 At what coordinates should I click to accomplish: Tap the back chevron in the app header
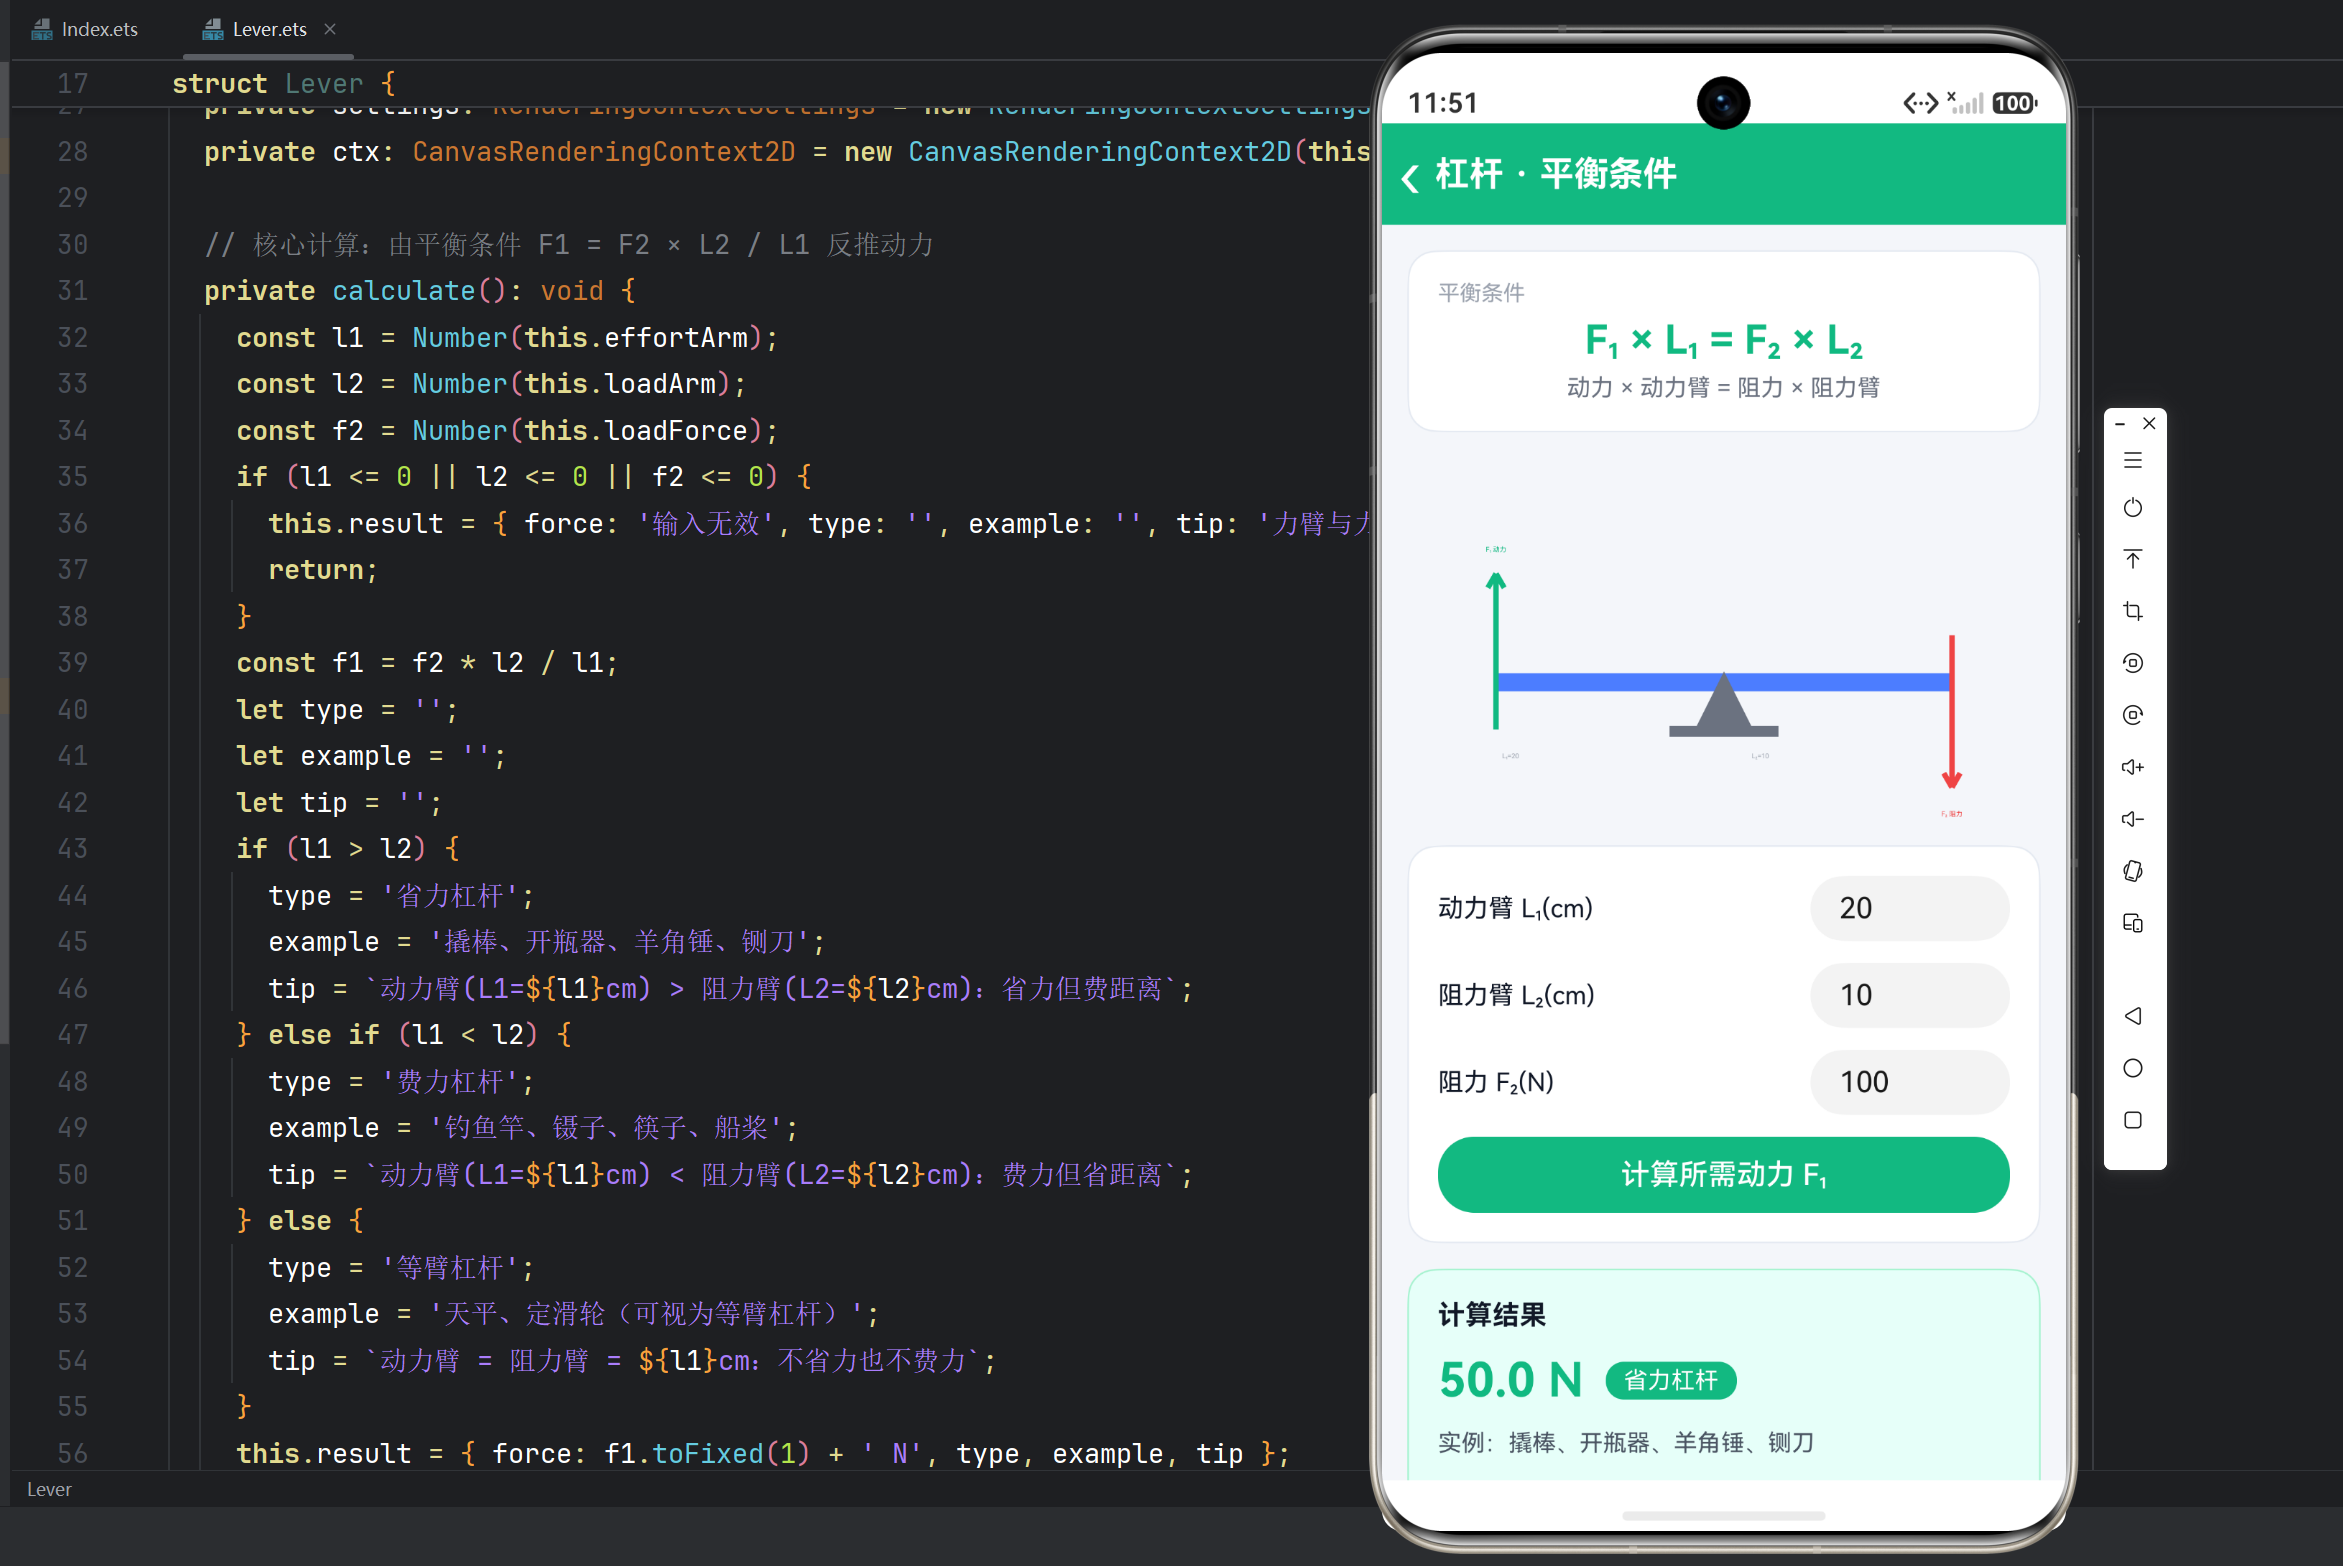[1411, 177]
